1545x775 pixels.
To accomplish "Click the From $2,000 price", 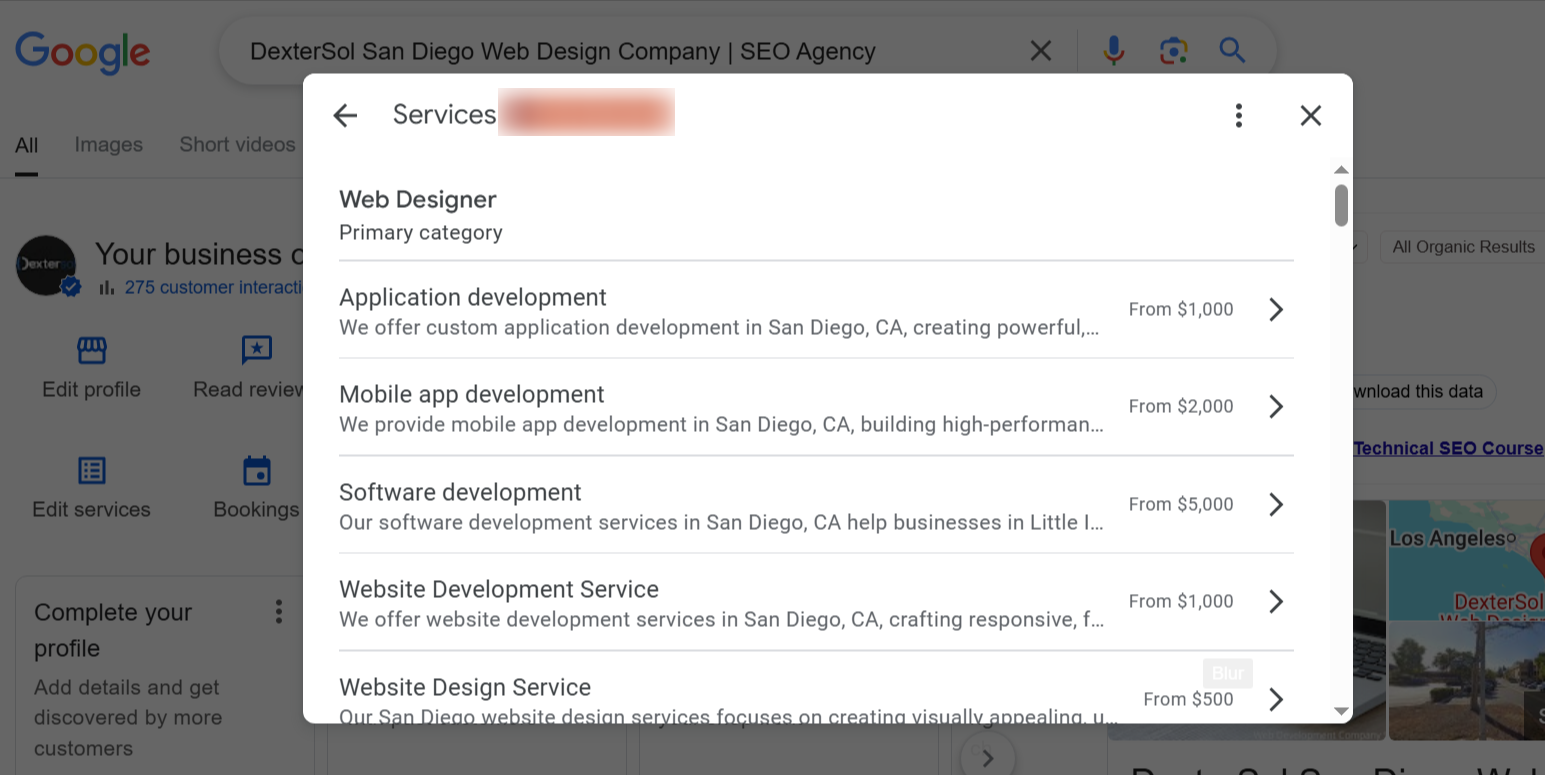I will coord(1180,407).
